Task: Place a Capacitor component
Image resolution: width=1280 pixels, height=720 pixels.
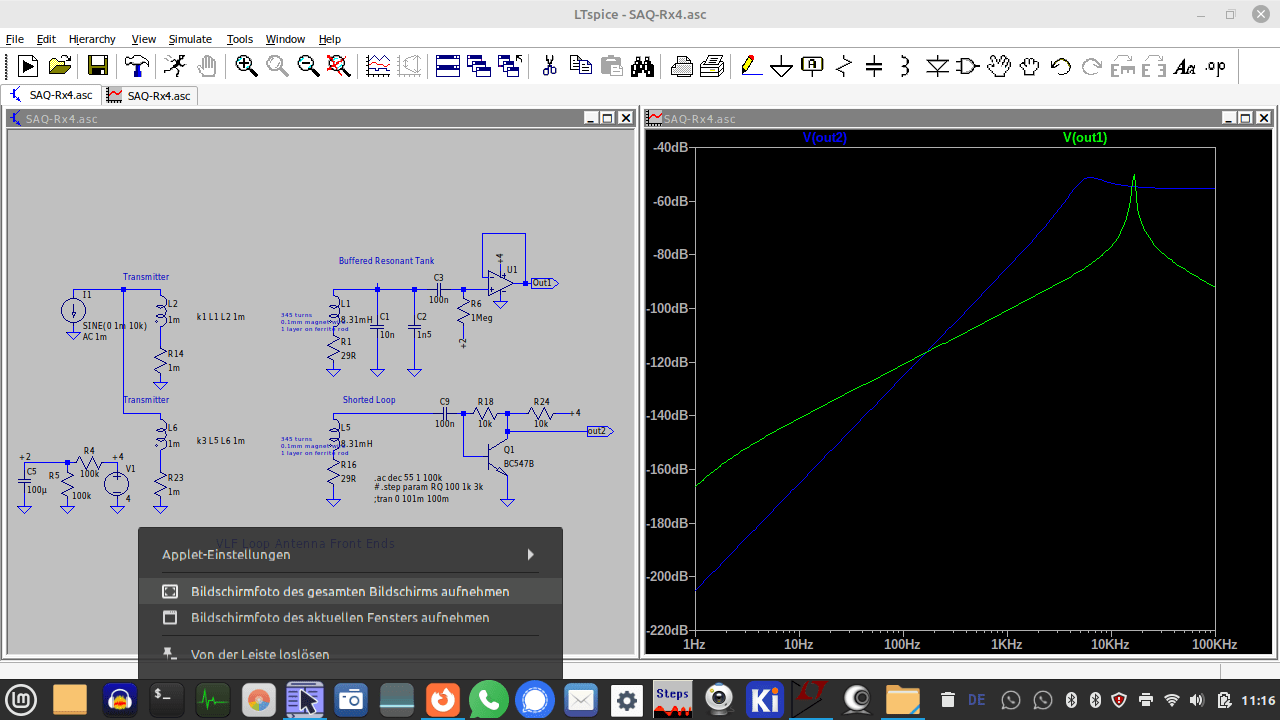Action: [874, 66]
